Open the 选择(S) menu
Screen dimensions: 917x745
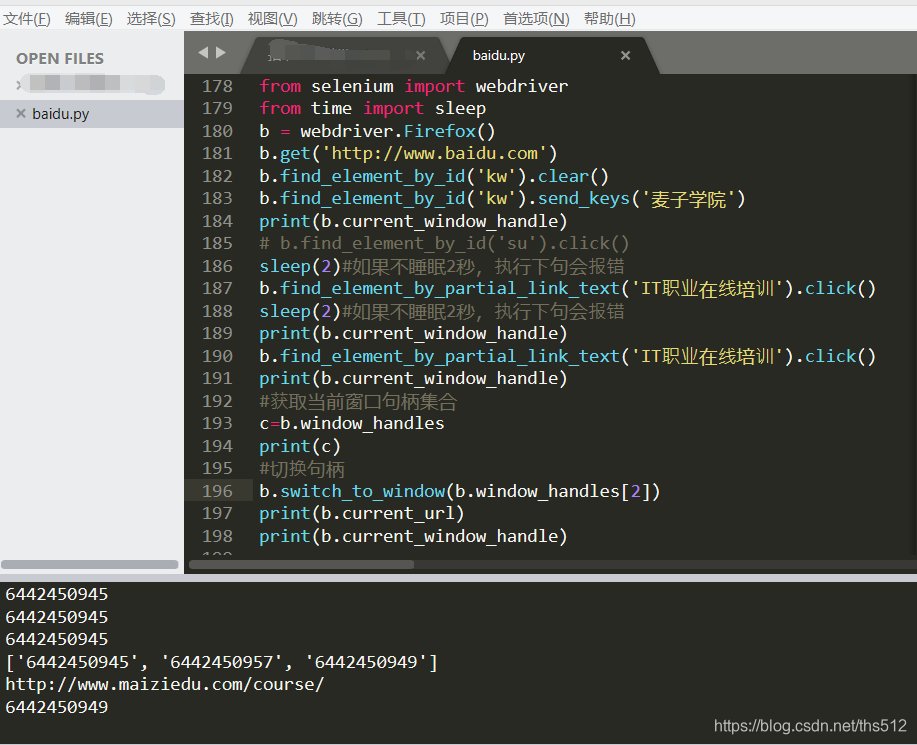[x=151, y=19]
